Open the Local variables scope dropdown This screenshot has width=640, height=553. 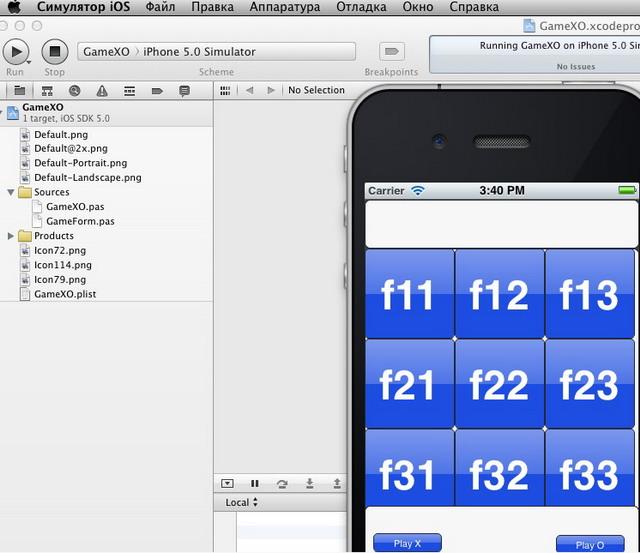click(x=242, y=502)
